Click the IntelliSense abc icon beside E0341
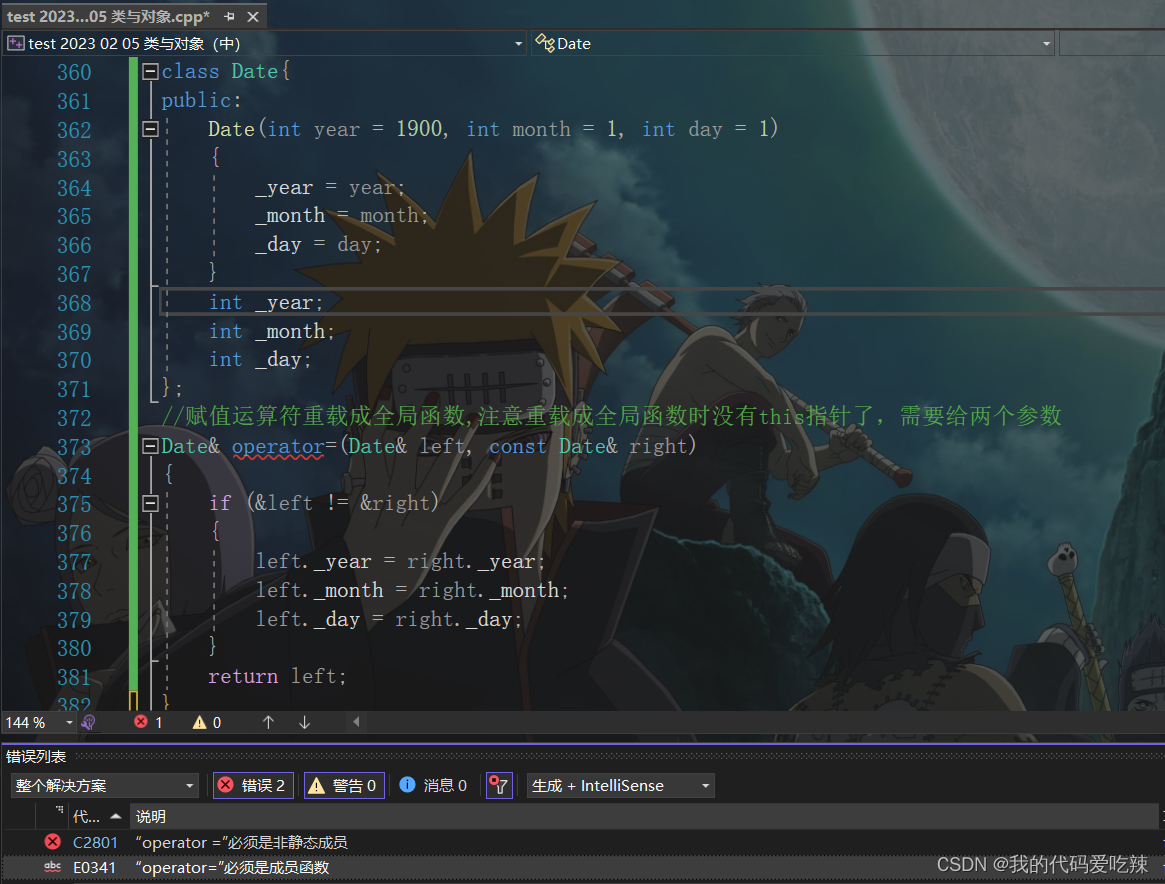1165x884 pixels. point(53,867)
